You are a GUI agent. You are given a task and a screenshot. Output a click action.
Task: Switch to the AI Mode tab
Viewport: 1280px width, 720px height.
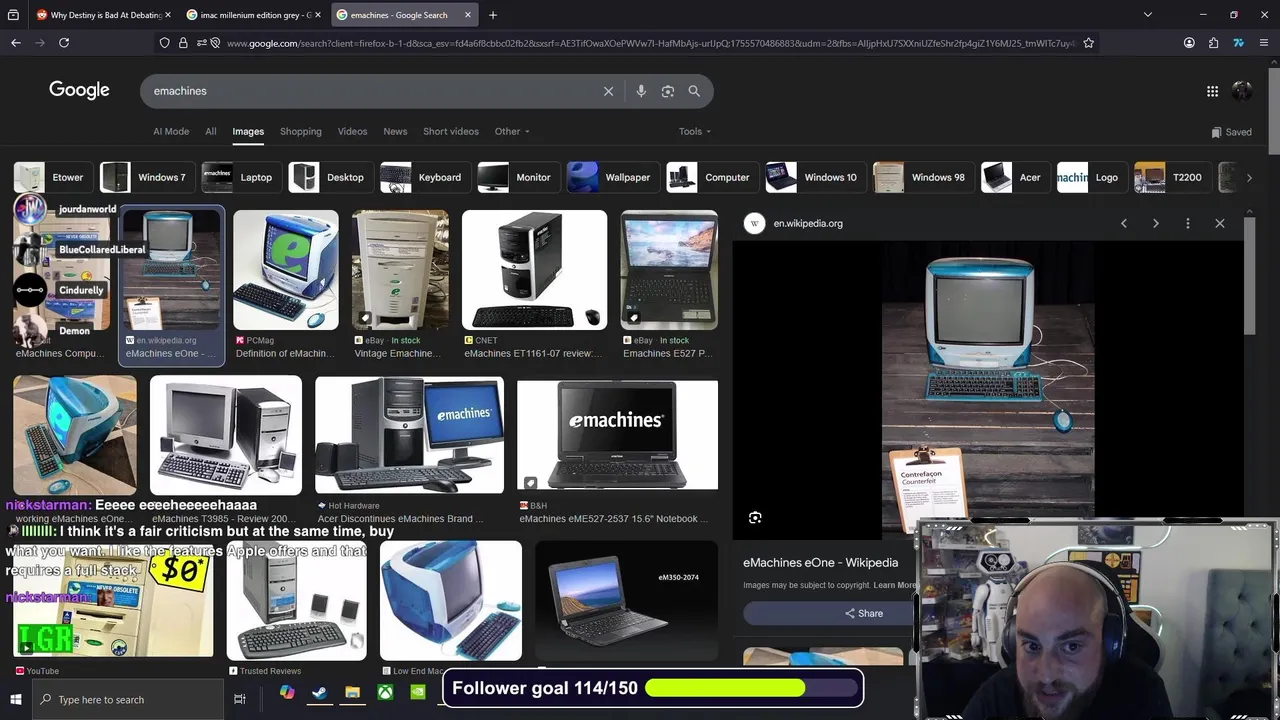click(171, 131)
